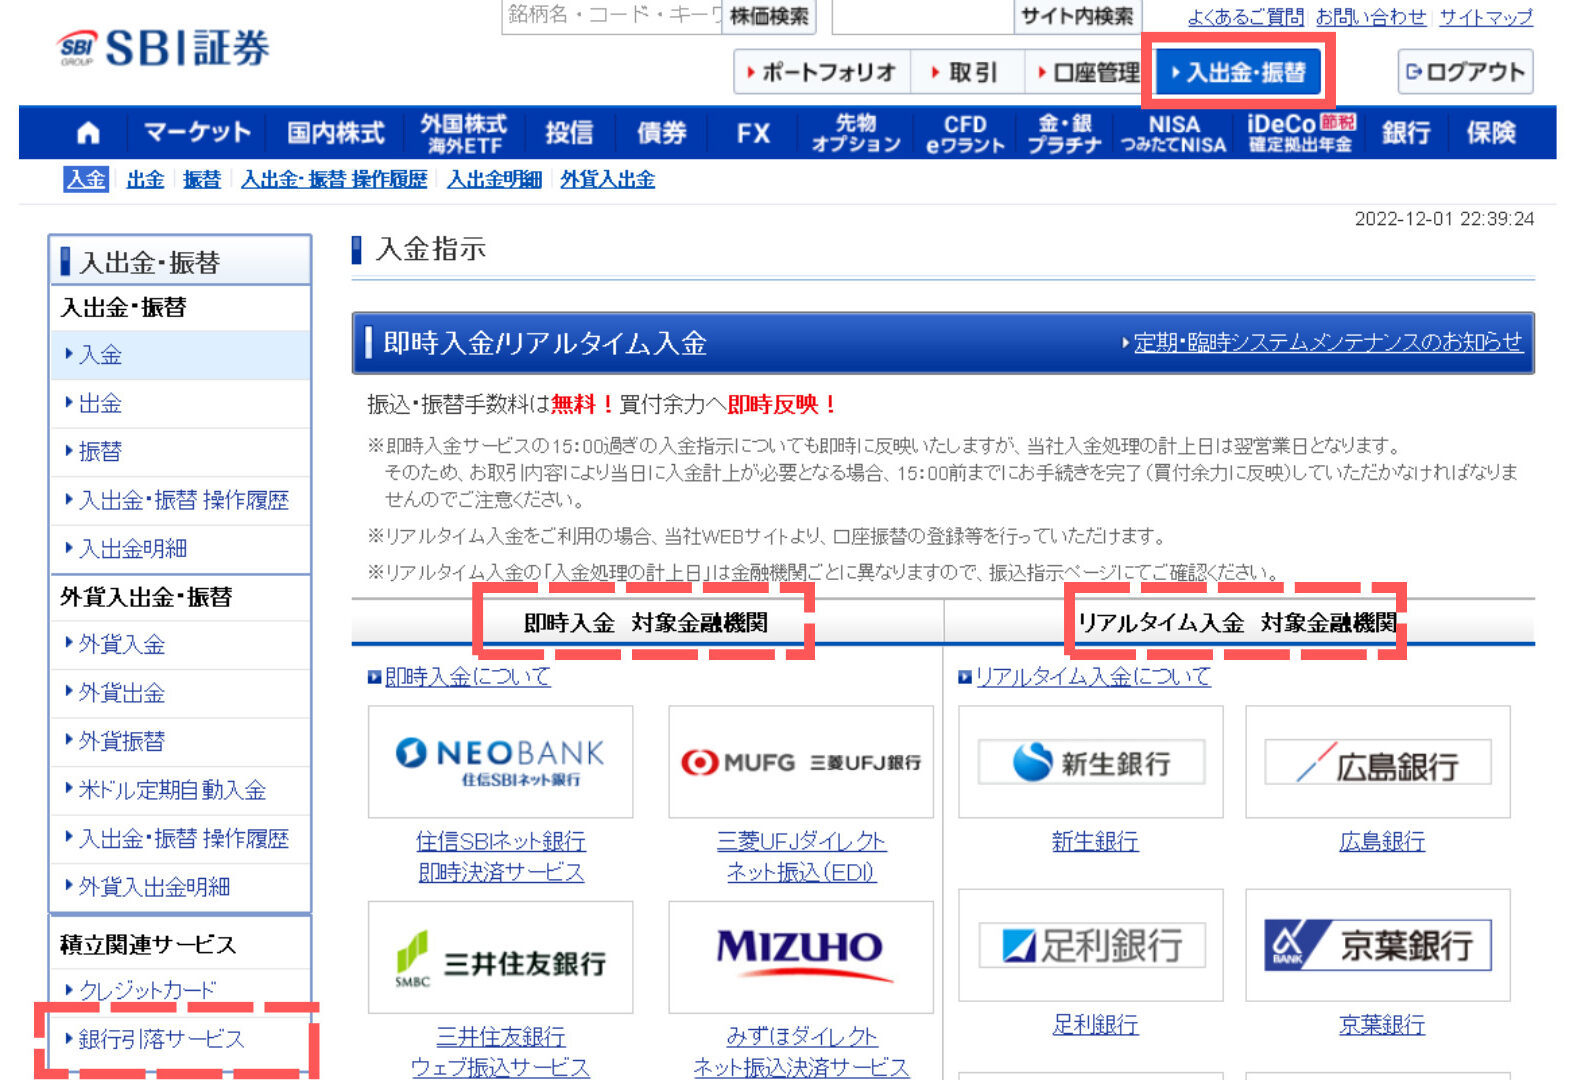Open 入出金・振替 操作履歴 sub-navigation link
Screen dimensions: 1574x1080
click(334, 179)
